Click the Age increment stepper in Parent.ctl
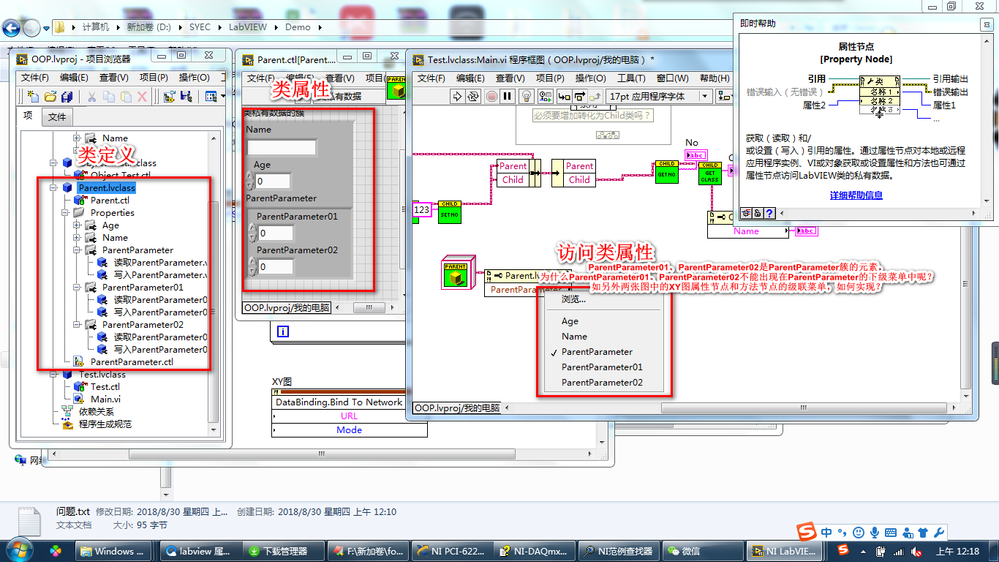The width and height of the screenshot is (999, 562). pos(250,177)
